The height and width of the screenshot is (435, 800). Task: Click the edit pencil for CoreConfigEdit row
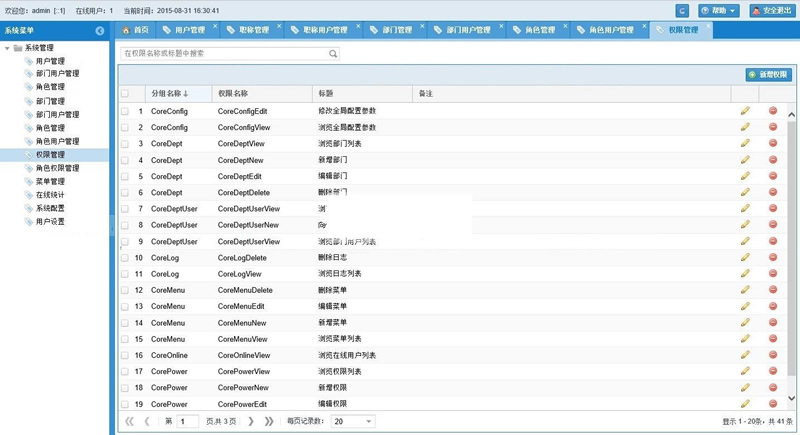[x=745, y=111]
